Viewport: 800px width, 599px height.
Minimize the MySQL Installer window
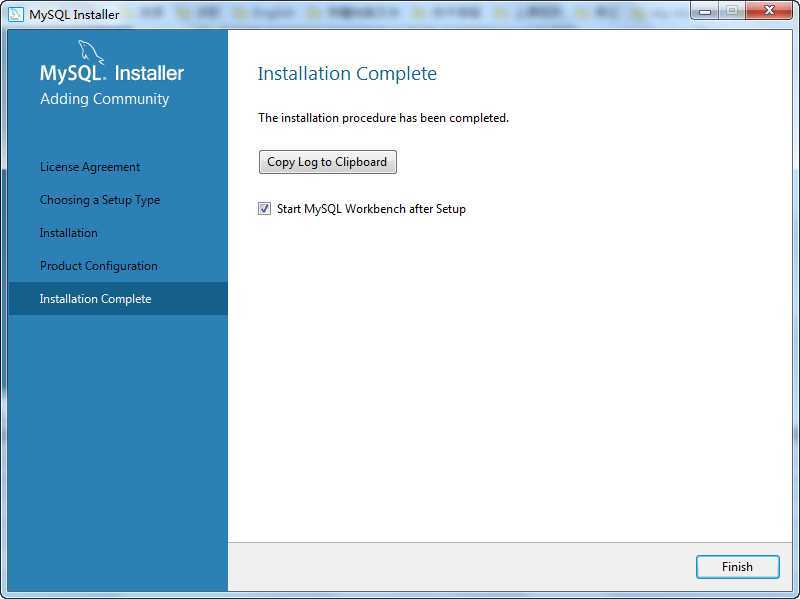point(705,11)
